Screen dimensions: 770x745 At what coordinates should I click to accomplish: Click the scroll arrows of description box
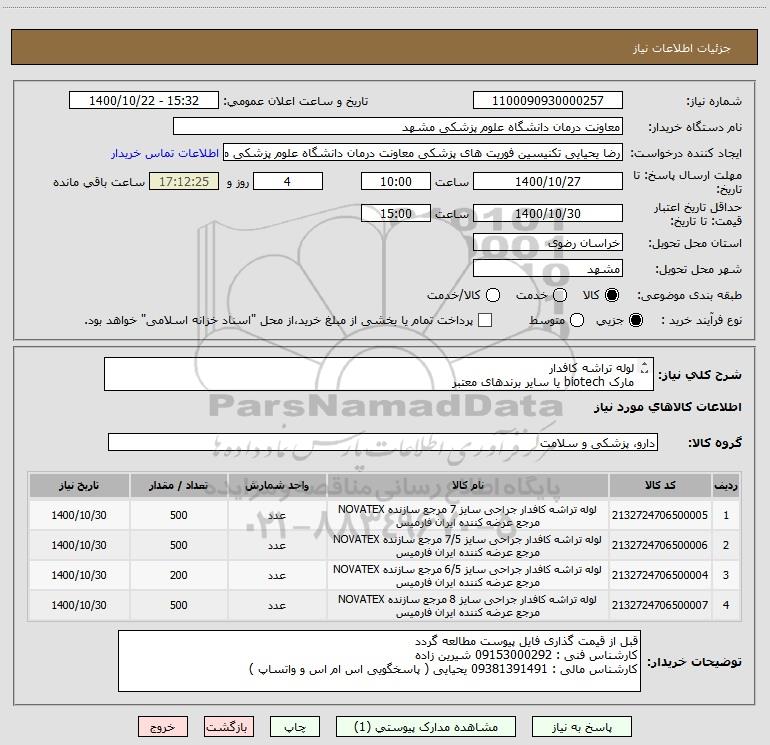[x=645, y=368]
